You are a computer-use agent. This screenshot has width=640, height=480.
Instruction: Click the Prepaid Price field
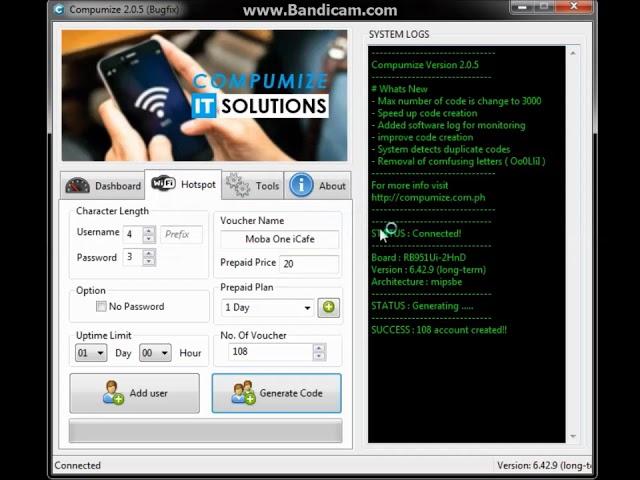click(309, 264)
